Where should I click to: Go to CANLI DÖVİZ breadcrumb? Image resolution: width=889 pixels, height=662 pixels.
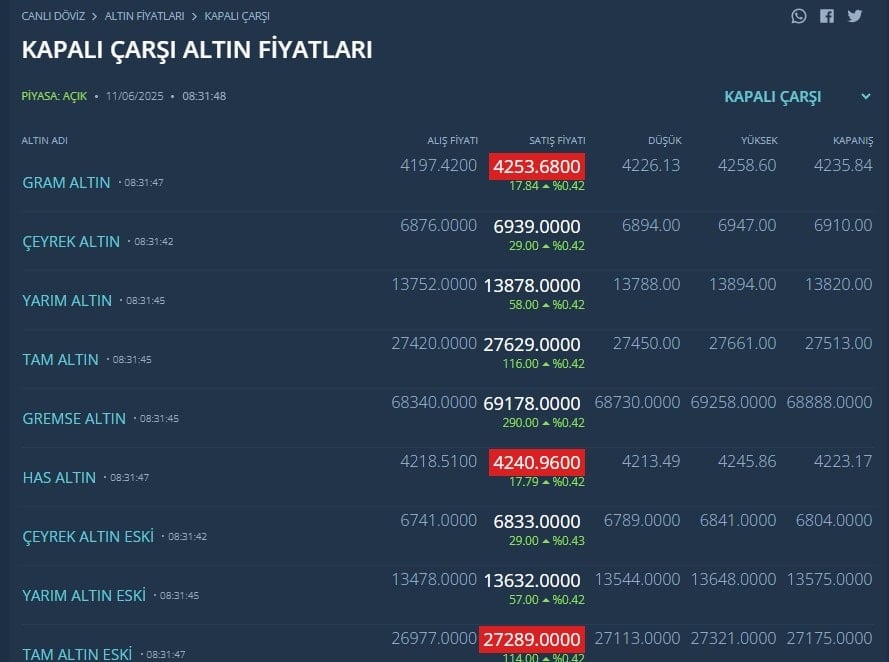point(53,16)
